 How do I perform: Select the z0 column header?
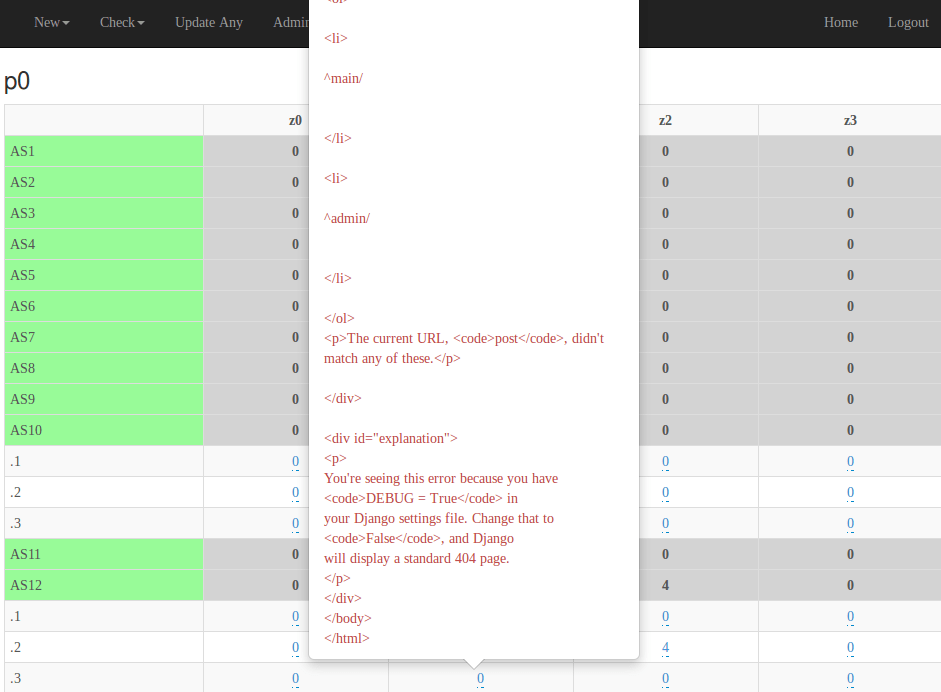pyautogui.click(x=295, y=120)
